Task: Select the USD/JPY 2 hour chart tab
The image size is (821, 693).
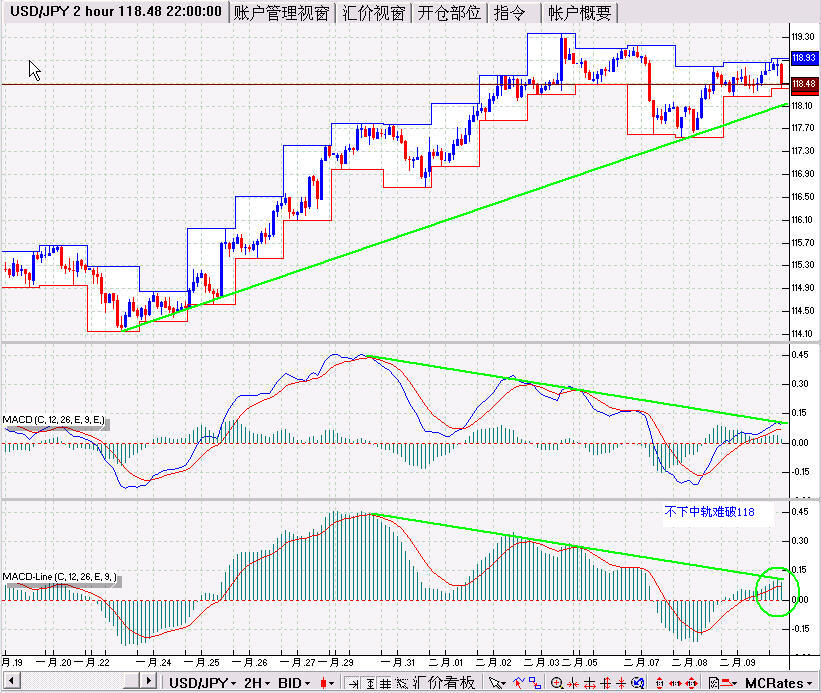Action: 116,12
